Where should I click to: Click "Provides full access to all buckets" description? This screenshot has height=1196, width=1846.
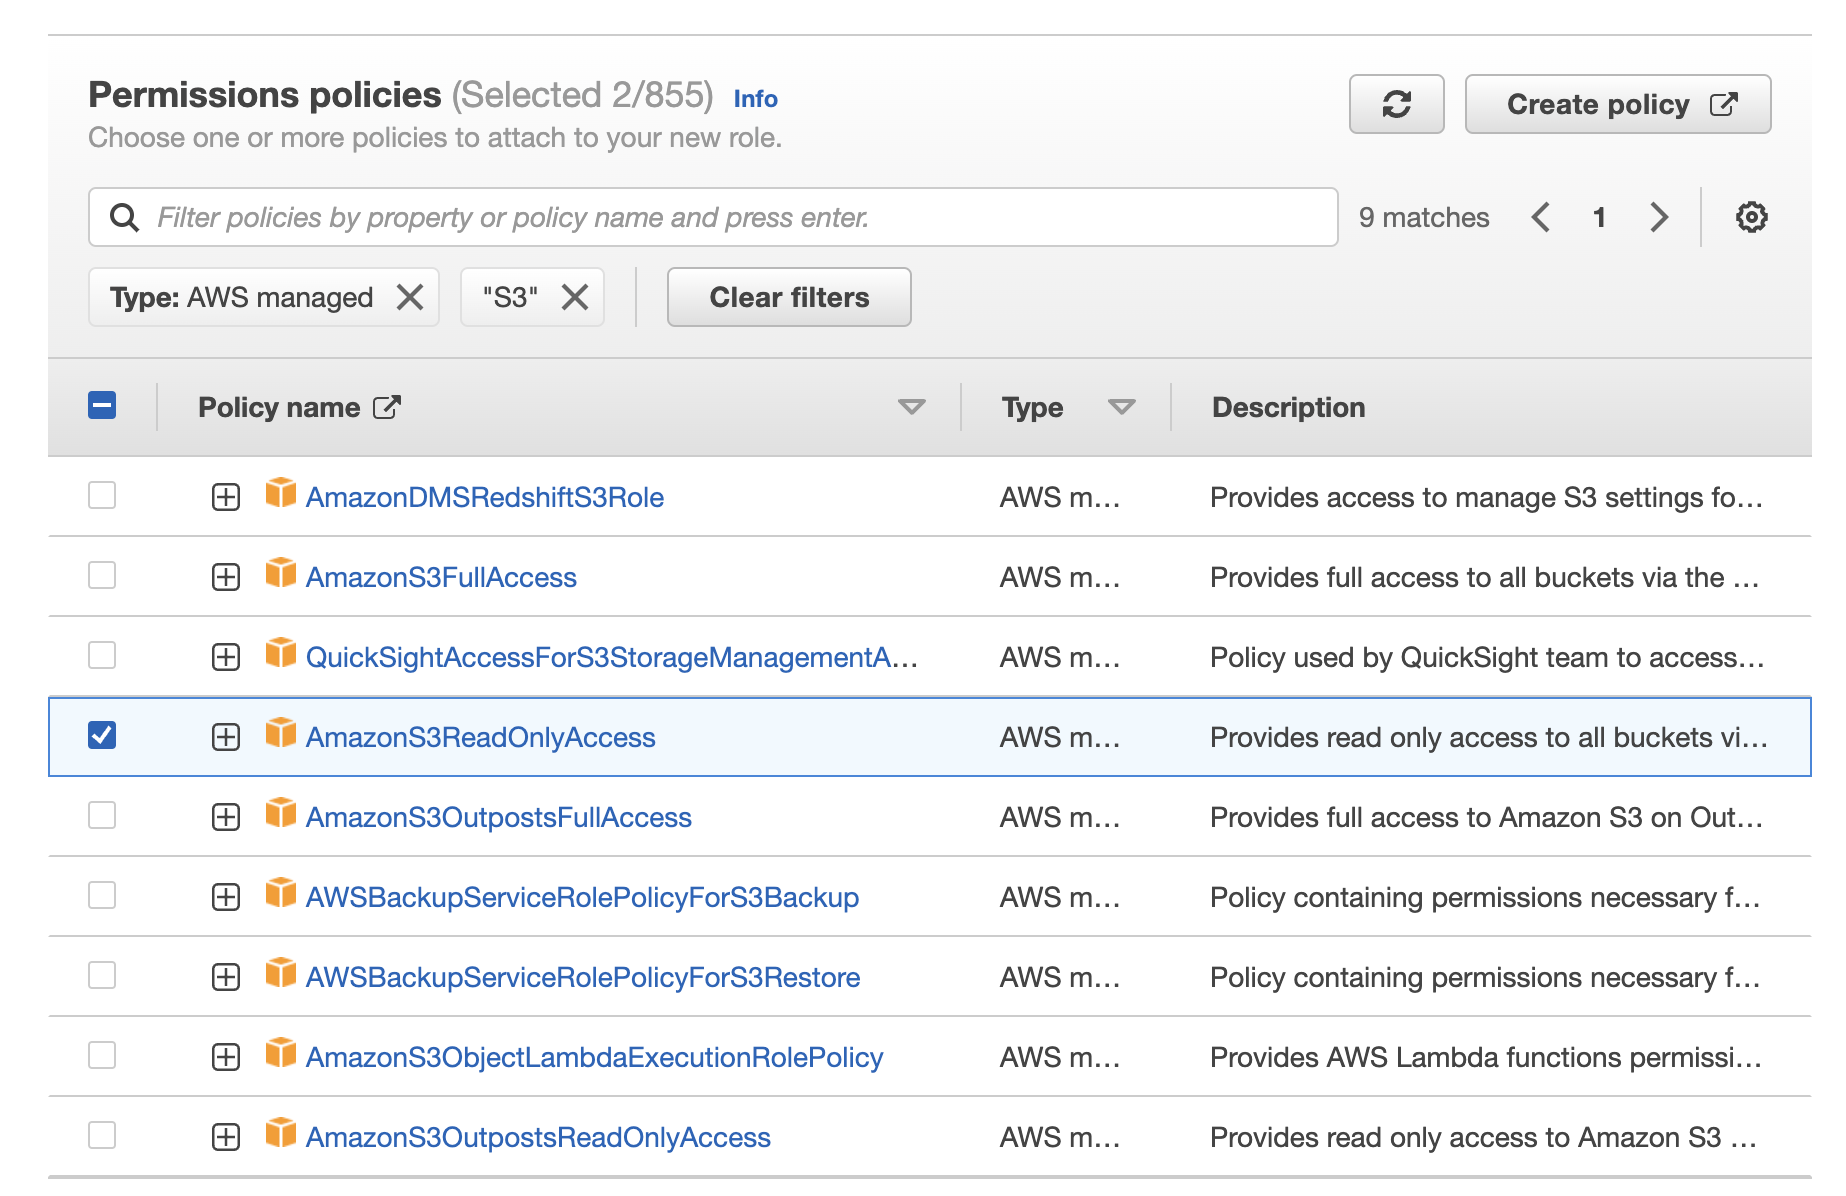(x=1484, y=577)
